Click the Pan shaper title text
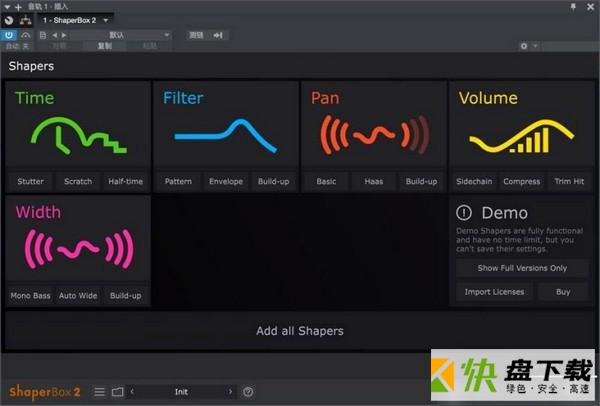The height and width of the screenshot is (406, 600). pyautogui.click(x=325, y=98)
